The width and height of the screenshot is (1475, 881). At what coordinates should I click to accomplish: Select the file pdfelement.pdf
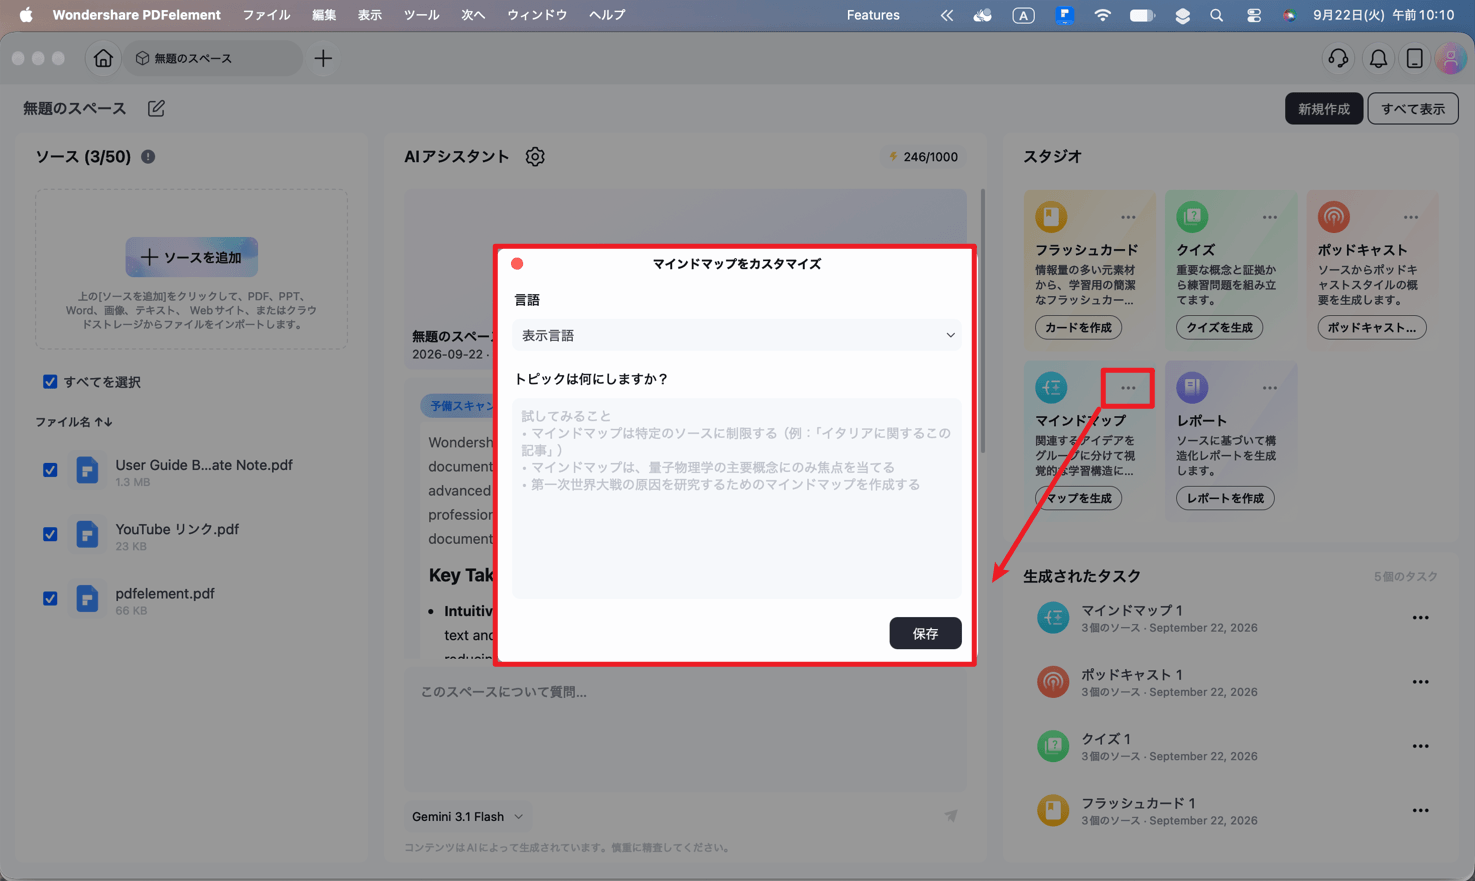point(165,594)
